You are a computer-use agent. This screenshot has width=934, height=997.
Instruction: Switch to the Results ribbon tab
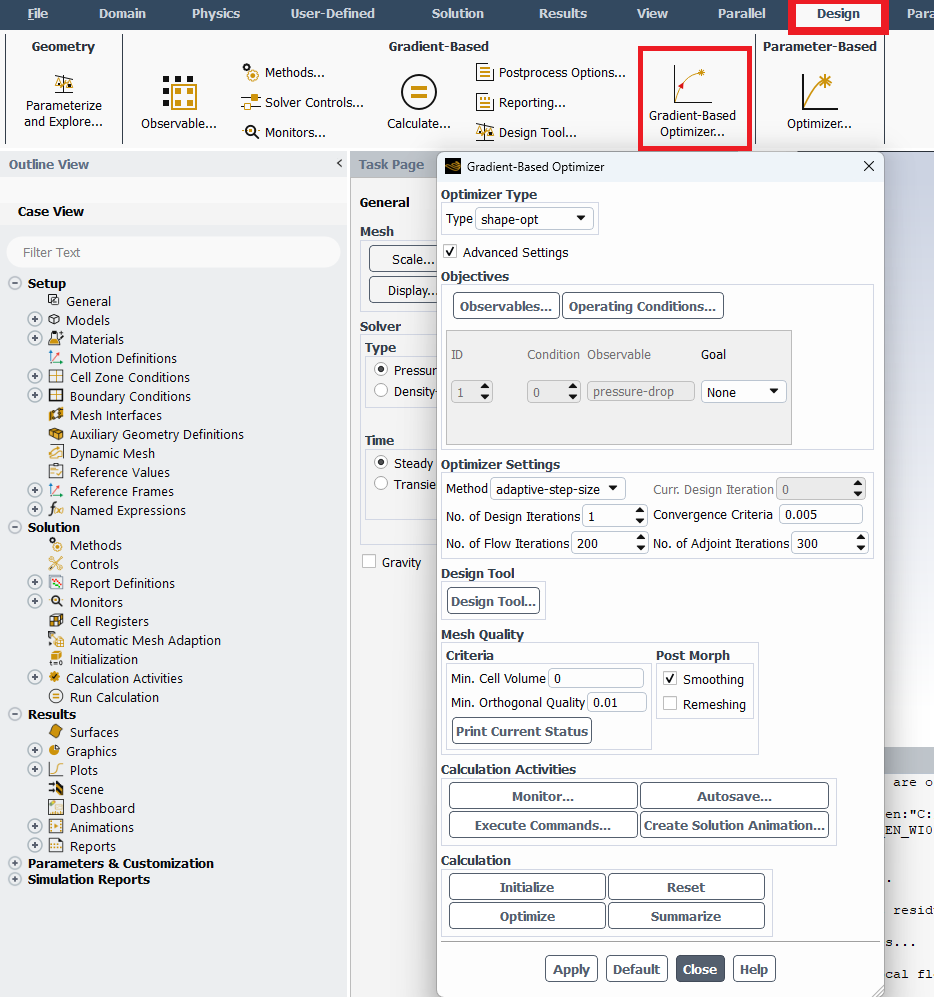tap(562, 14)
